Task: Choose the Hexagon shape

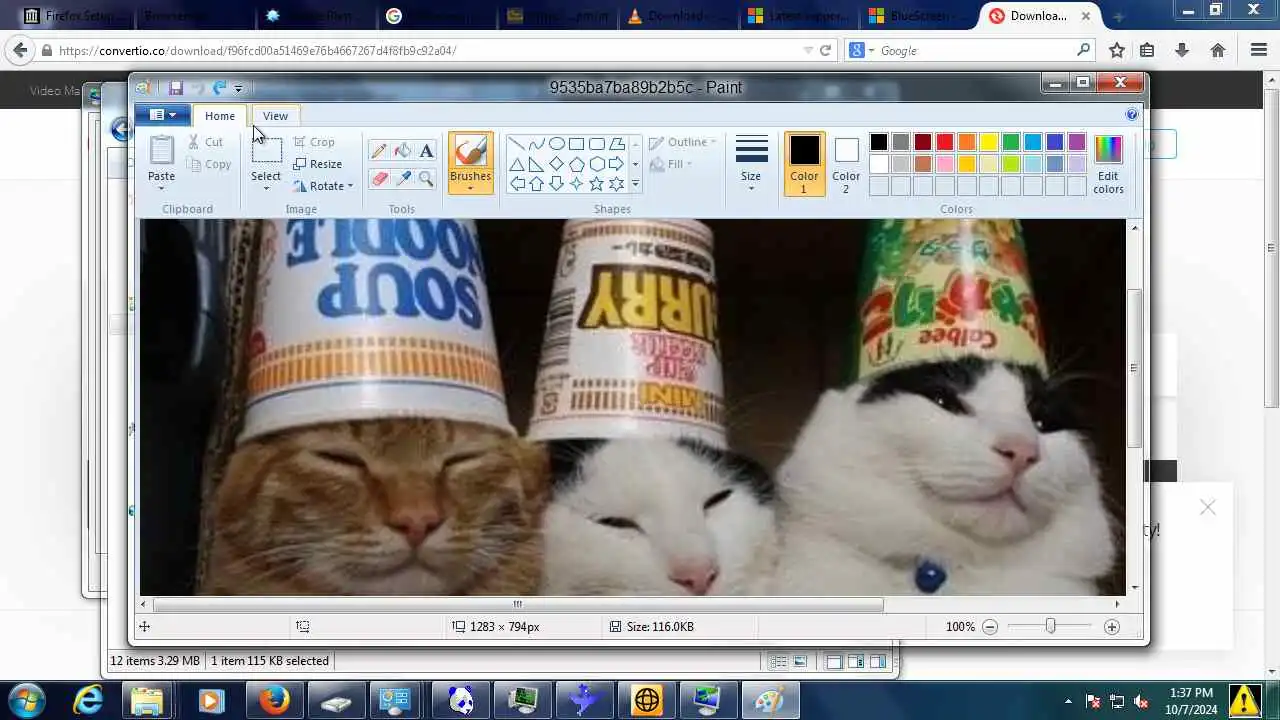Action: click(597, 164)
